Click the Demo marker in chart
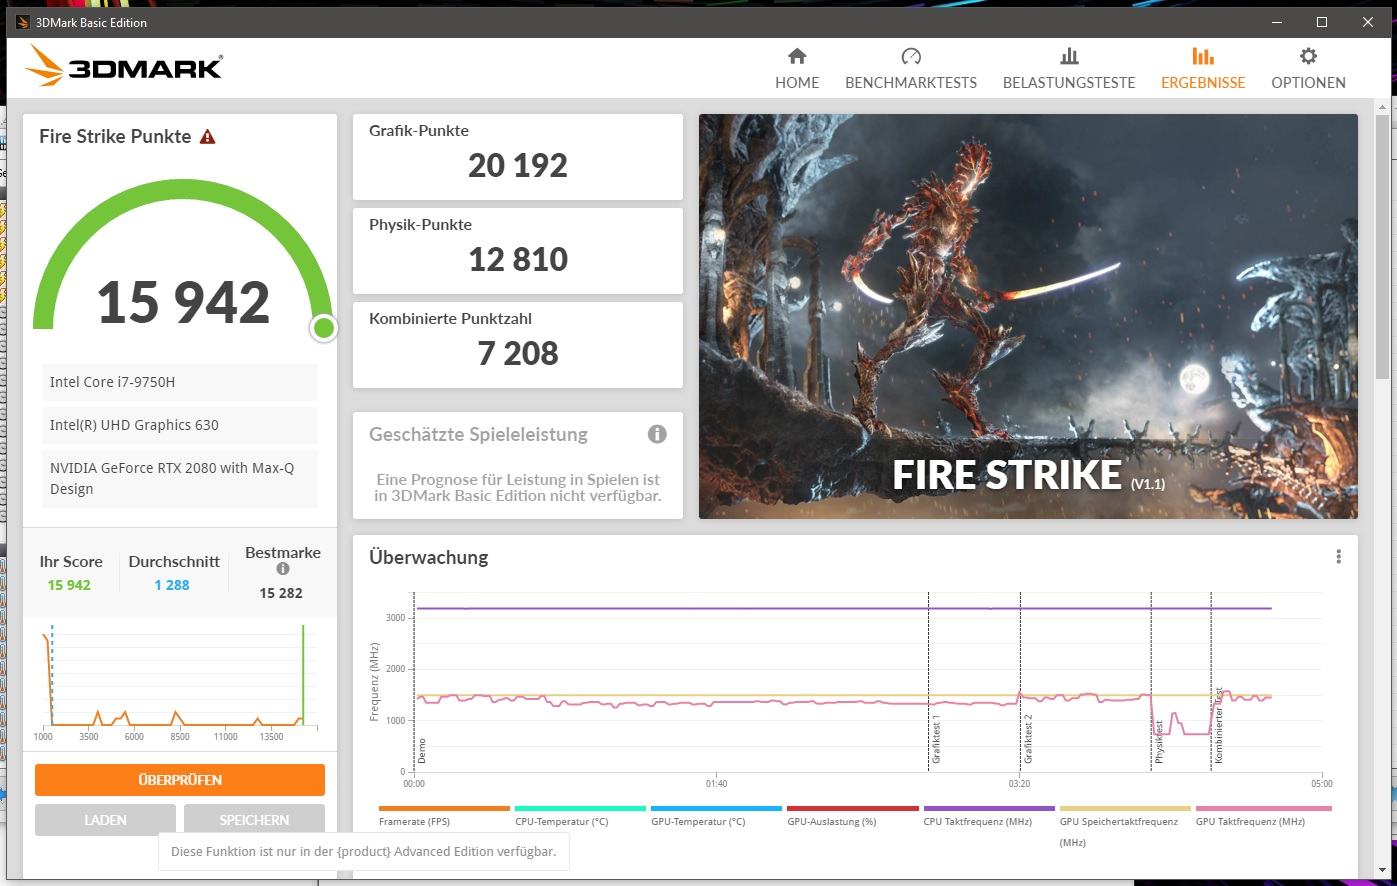1397x886 pixels. [x=422, y=752]
